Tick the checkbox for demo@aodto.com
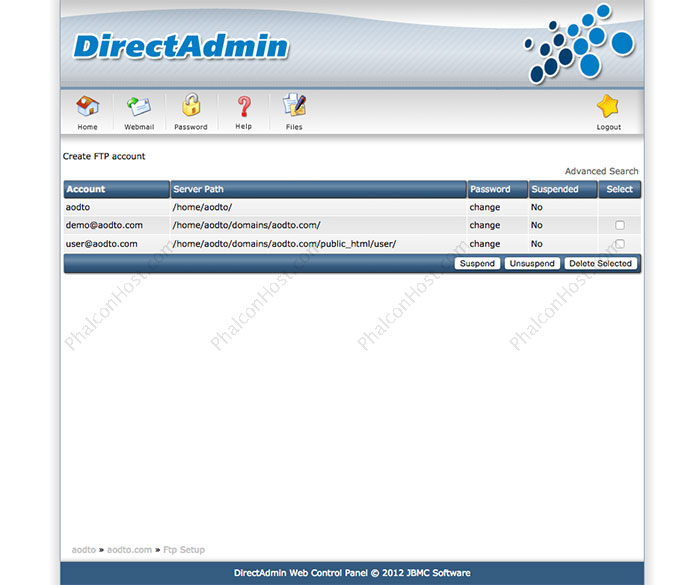 (x=620, y=225)
